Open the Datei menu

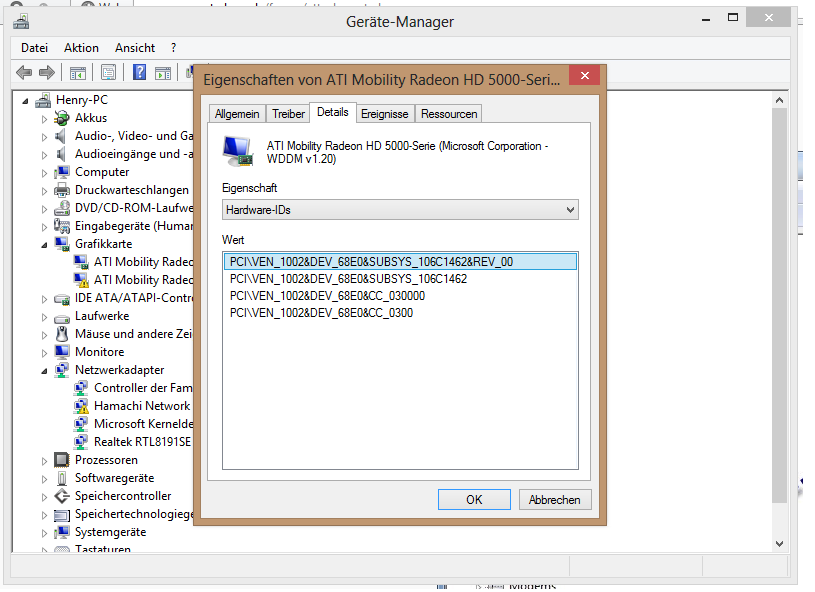[34, 48]
